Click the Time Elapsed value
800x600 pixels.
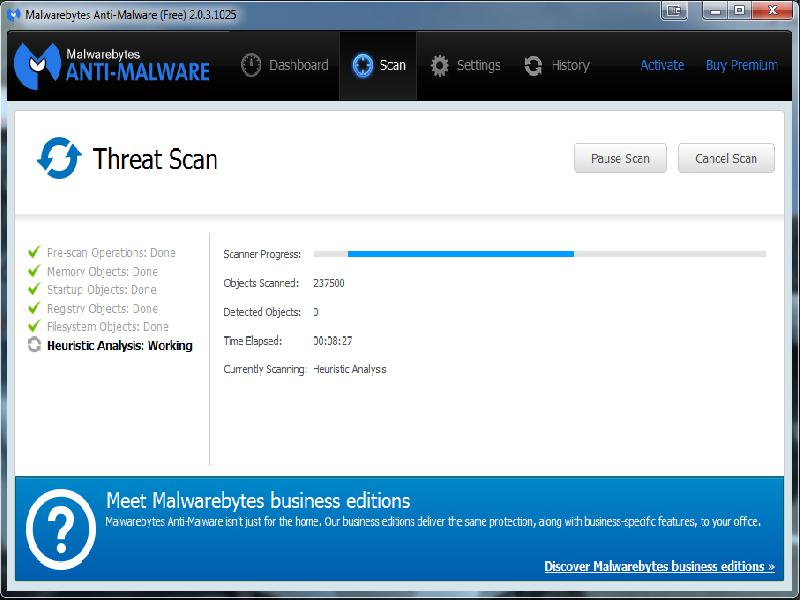pos(333,340)
